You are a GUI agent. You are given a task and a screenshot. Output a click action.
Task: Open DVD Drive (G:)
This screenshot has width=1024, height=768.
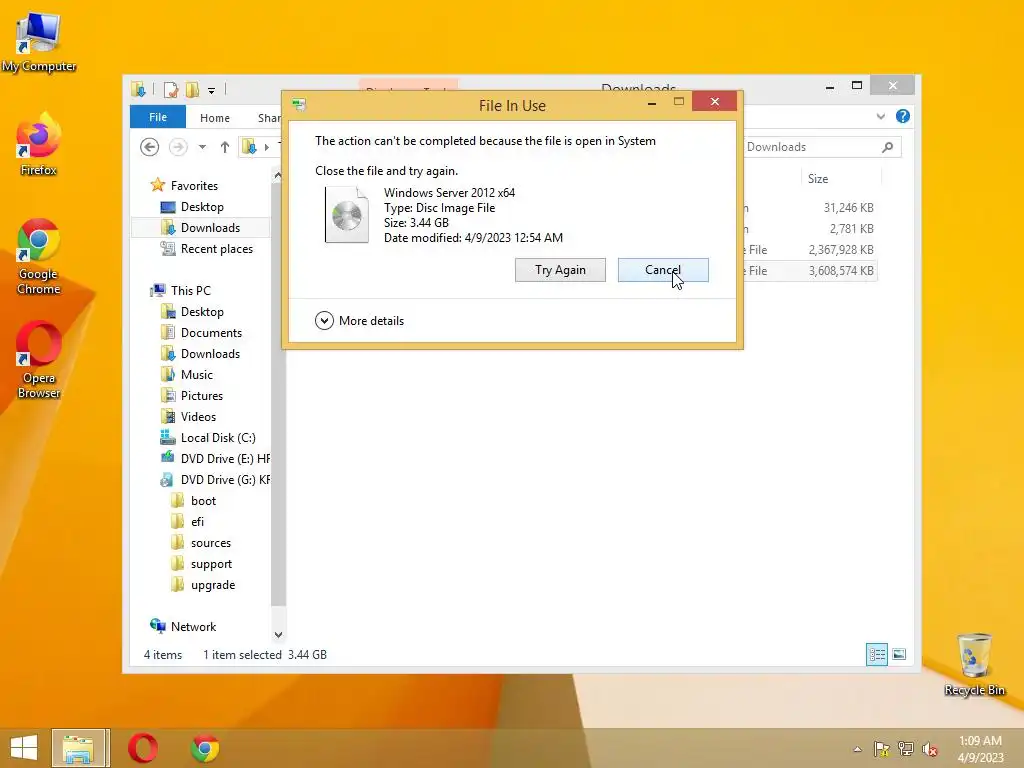click(x=215, y=479)
